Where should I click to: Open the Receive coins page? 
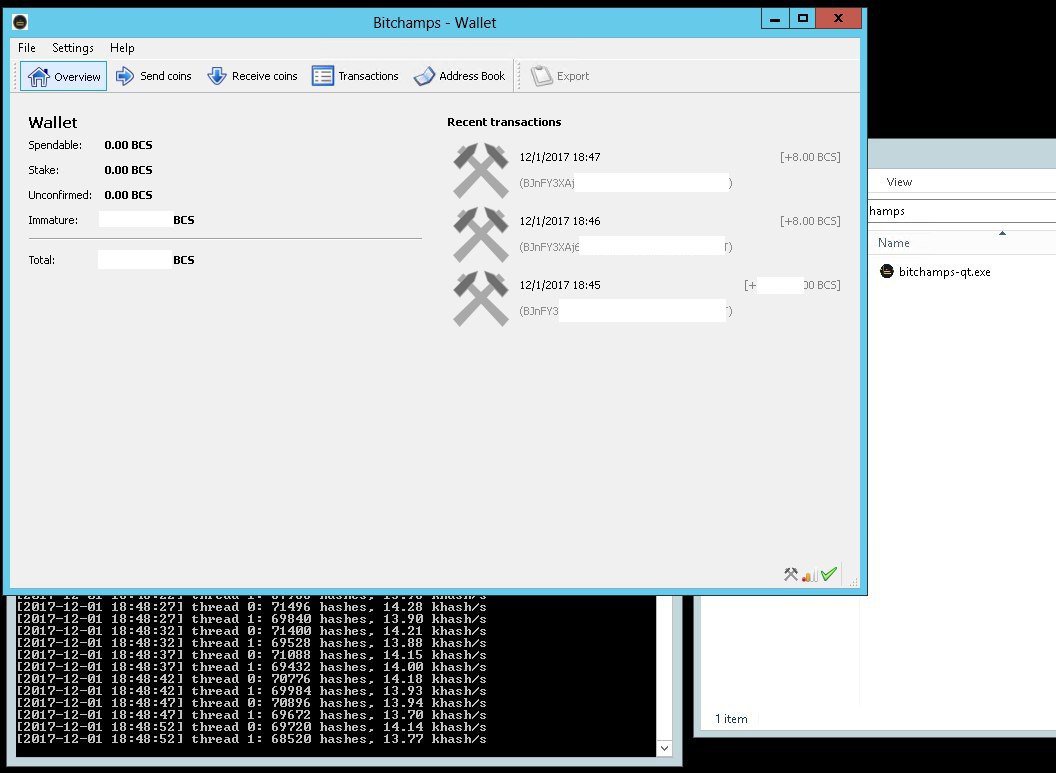coord(253,76)
